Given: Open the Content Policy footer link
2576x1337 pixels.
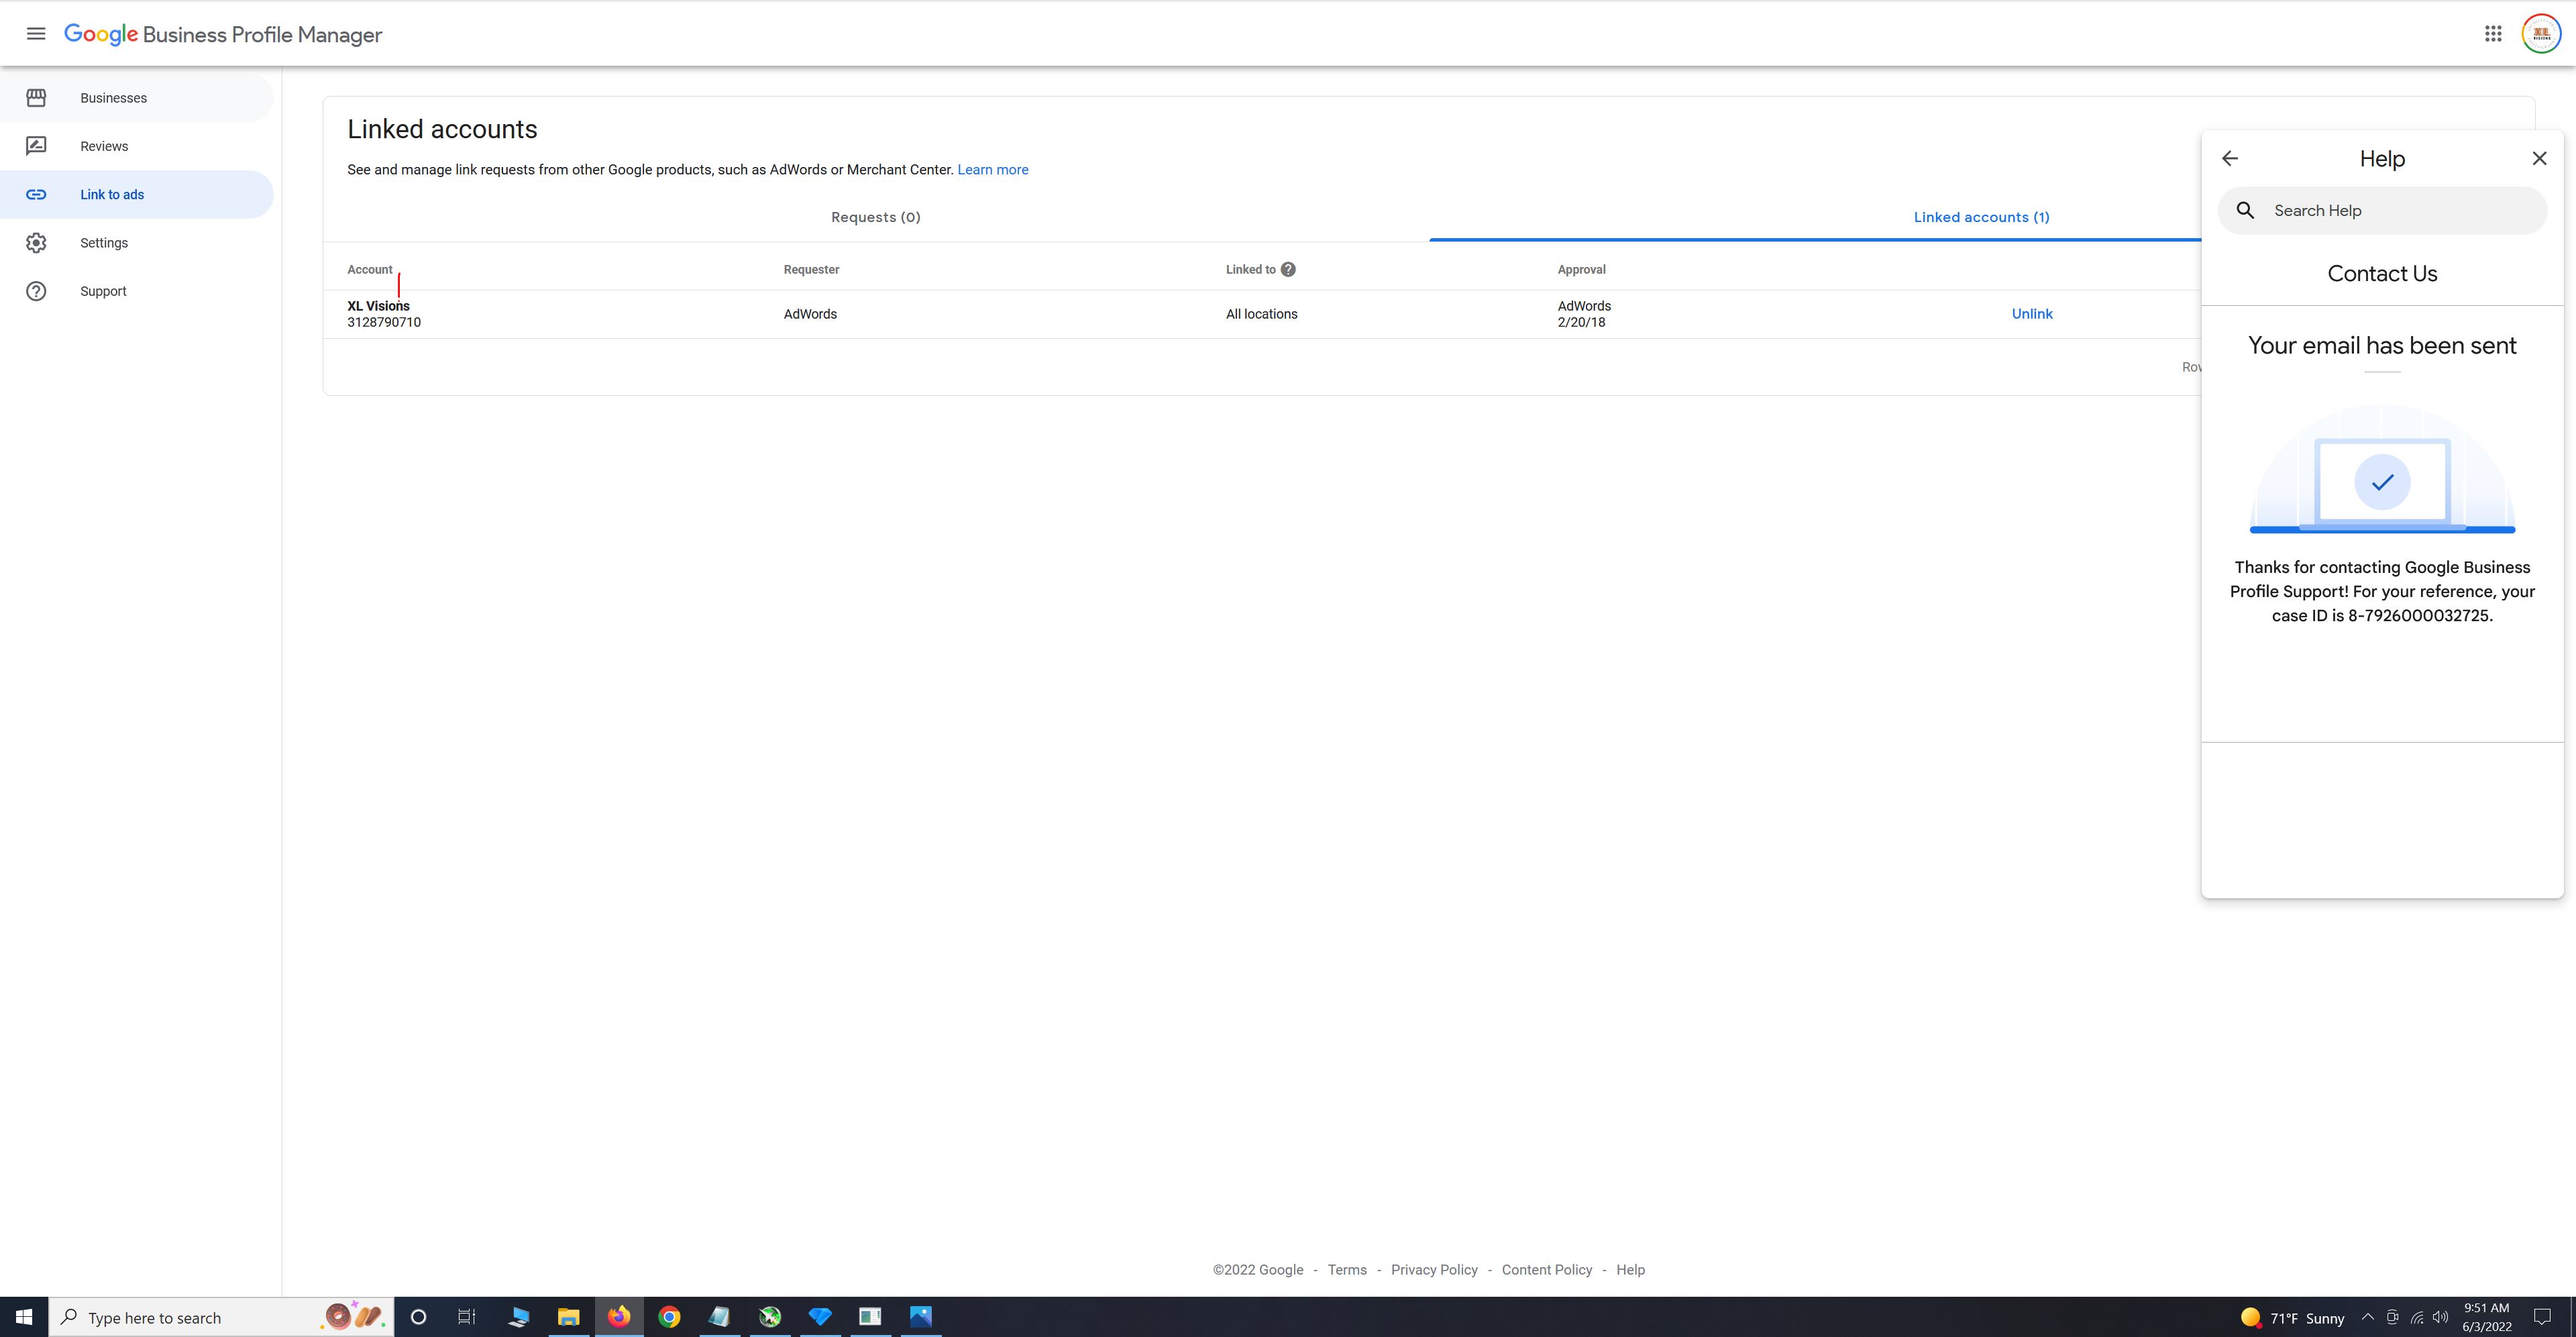Looking at the screenshot, I should coord(1546,1270).
